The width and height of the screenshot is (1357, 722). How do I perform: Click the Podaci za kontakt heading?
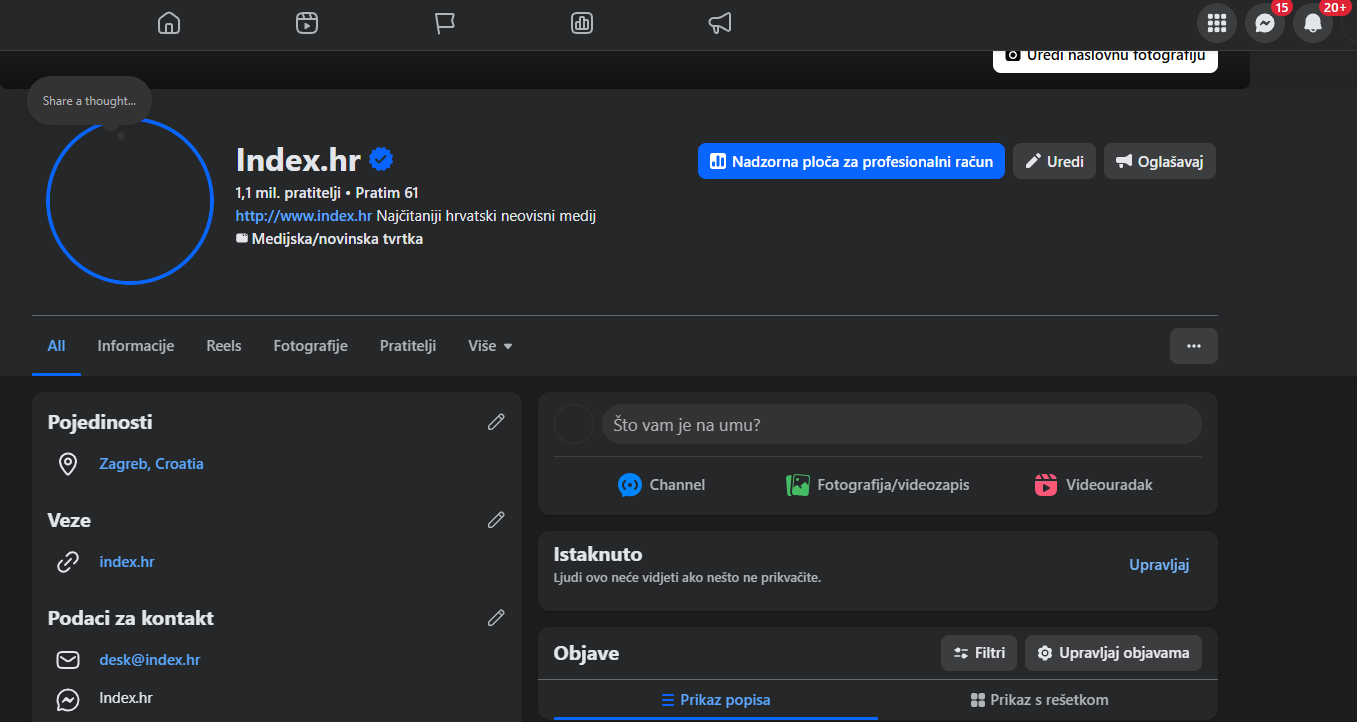(131, 618)
